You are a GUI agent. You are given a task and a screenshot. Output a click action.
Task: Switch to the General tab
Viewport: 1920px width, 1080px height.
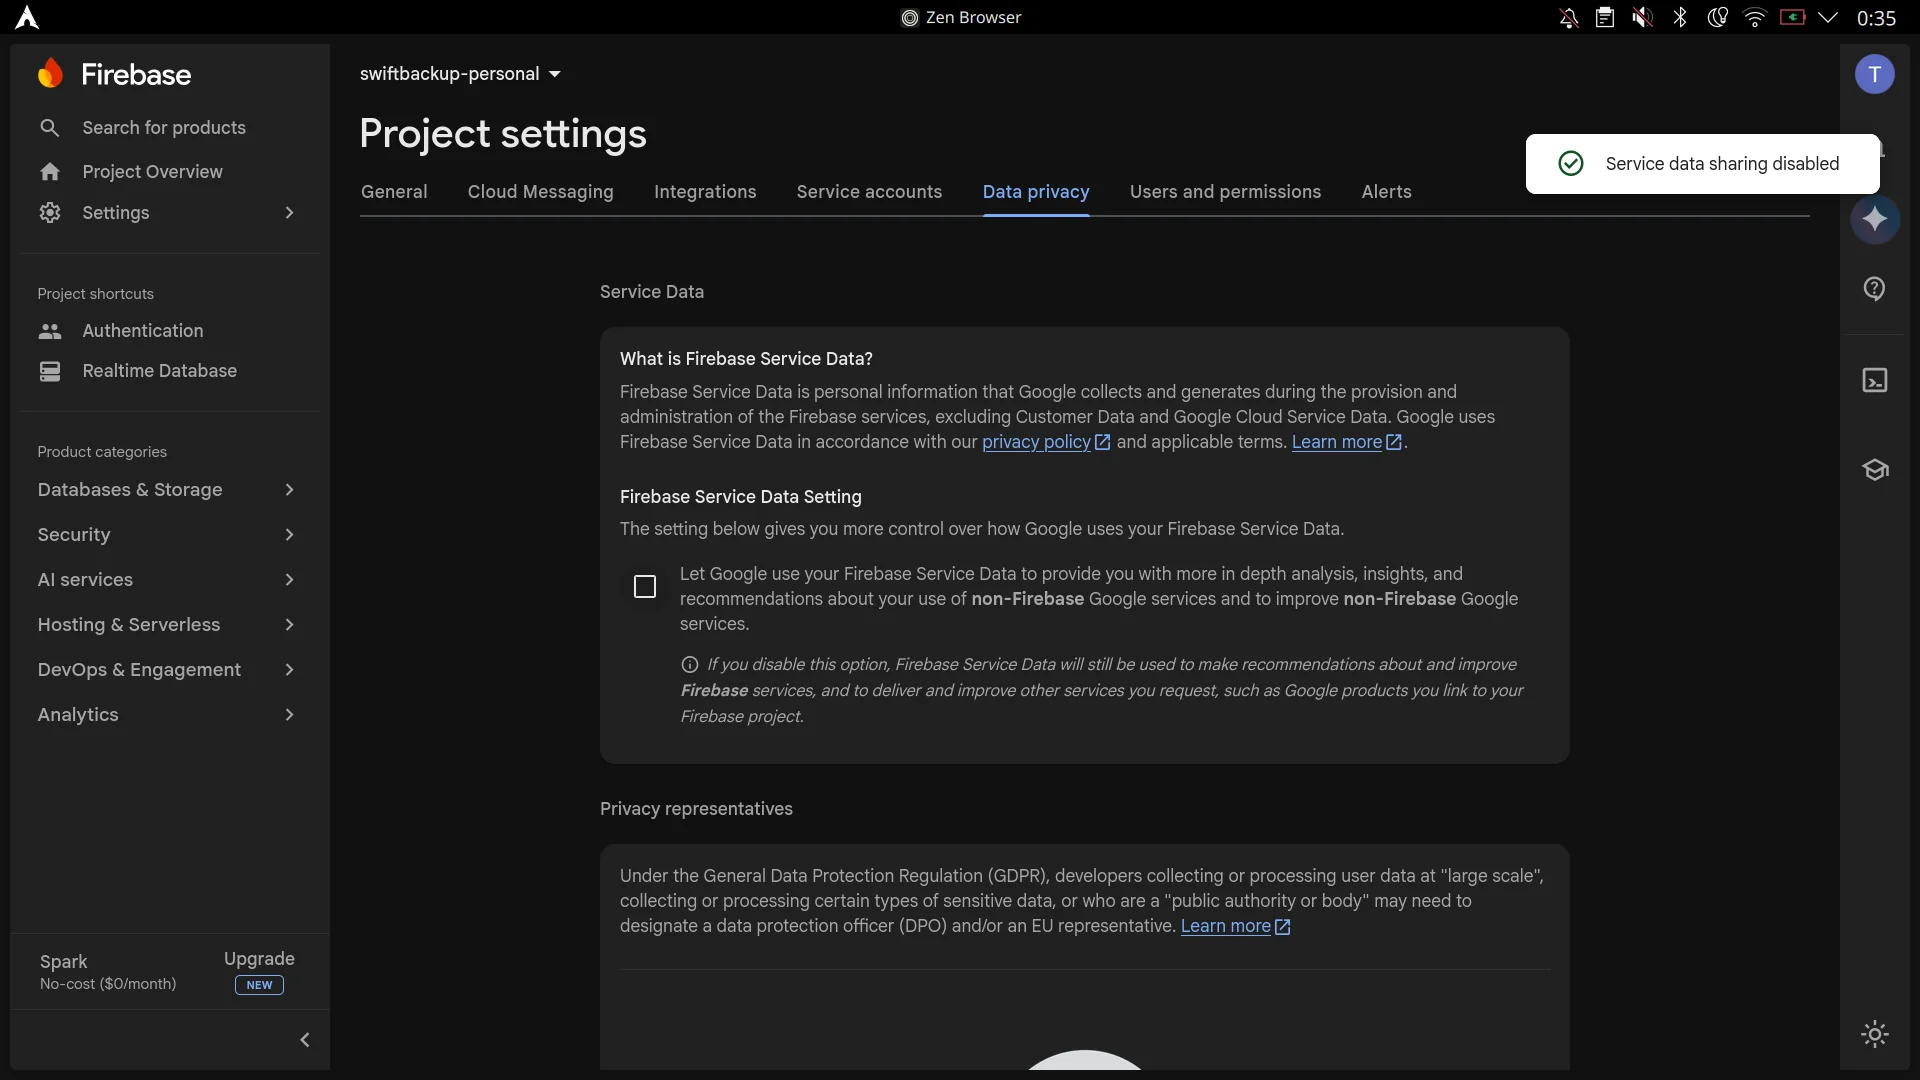[x=394, y=192]
